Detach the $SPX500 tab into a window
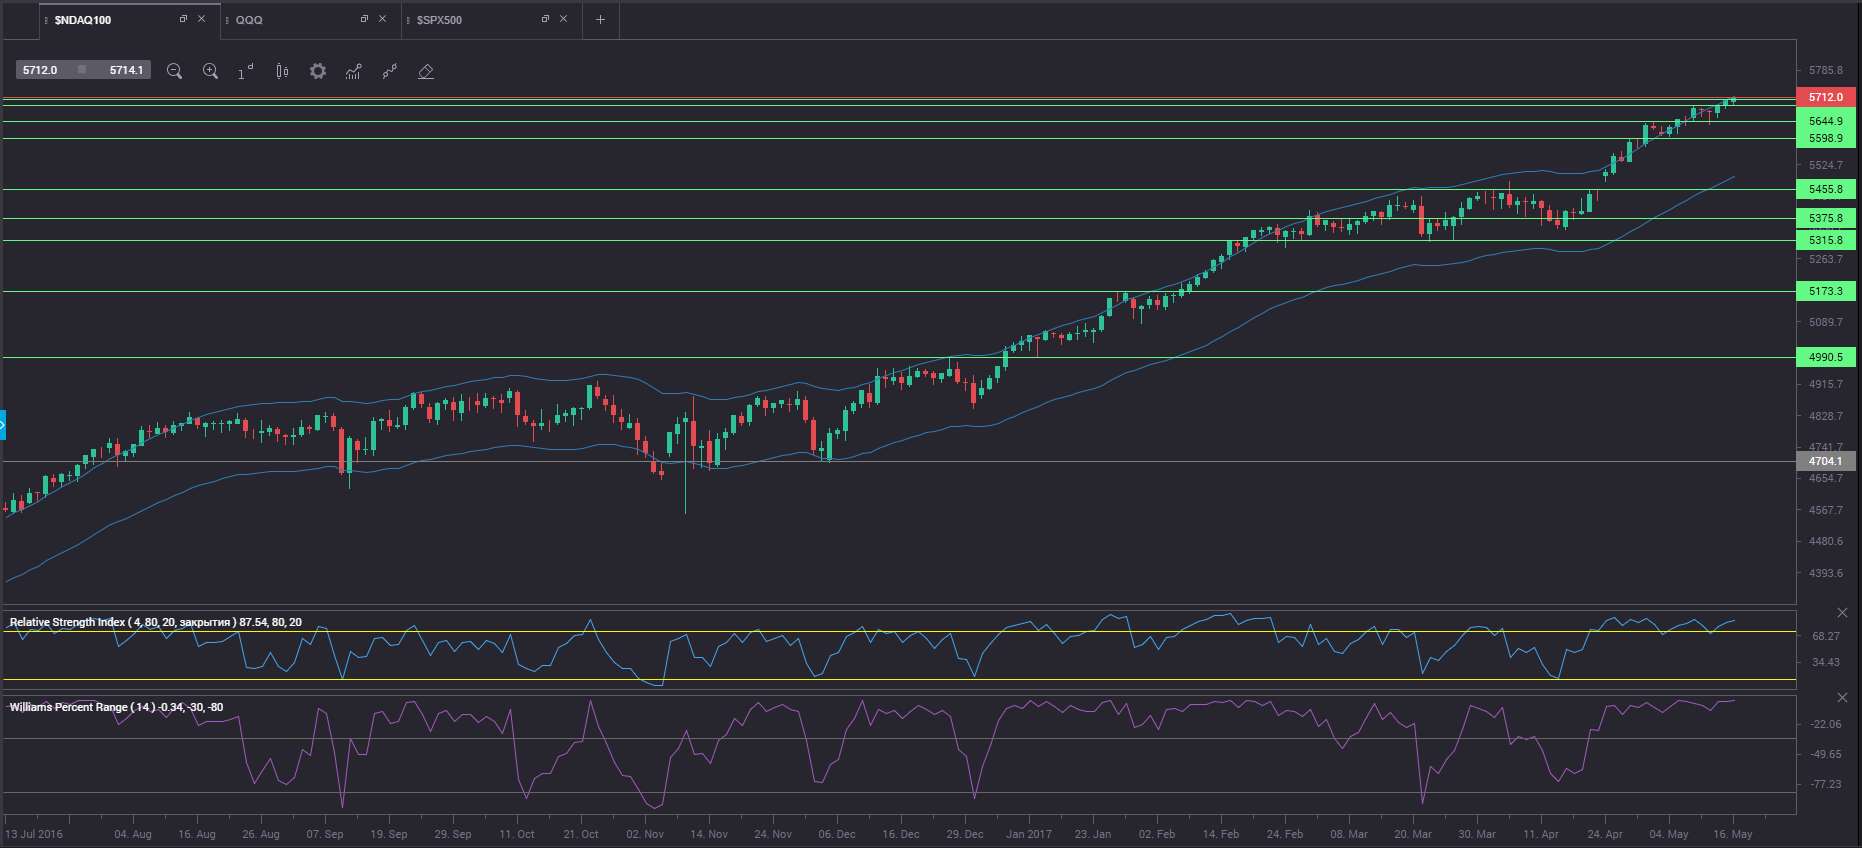Screen dimensions: 1862x848 click(545, 19)
